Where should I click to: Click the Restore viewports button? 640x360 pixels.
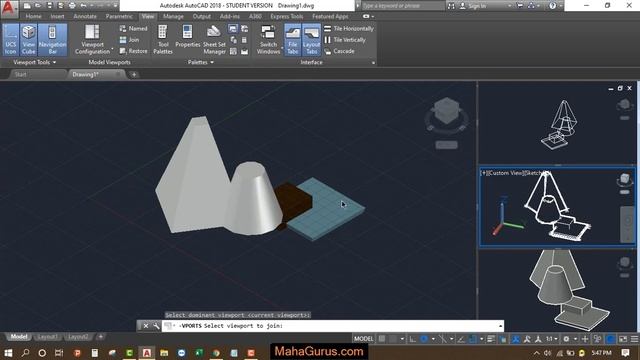(x=133, y=51)
